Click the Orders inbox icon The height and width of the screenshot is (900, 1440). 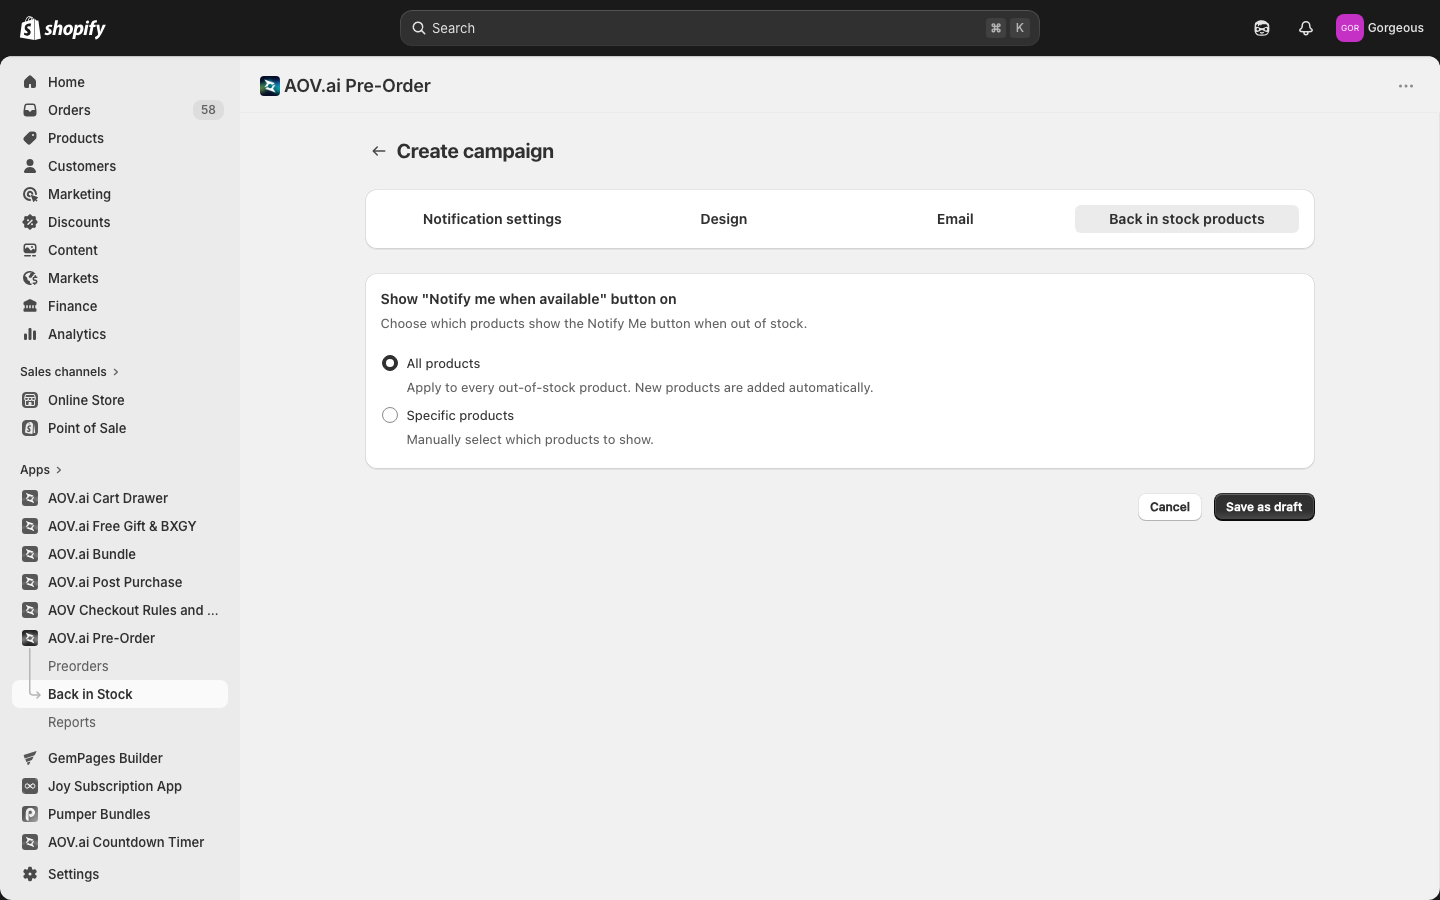pos(30,110)
